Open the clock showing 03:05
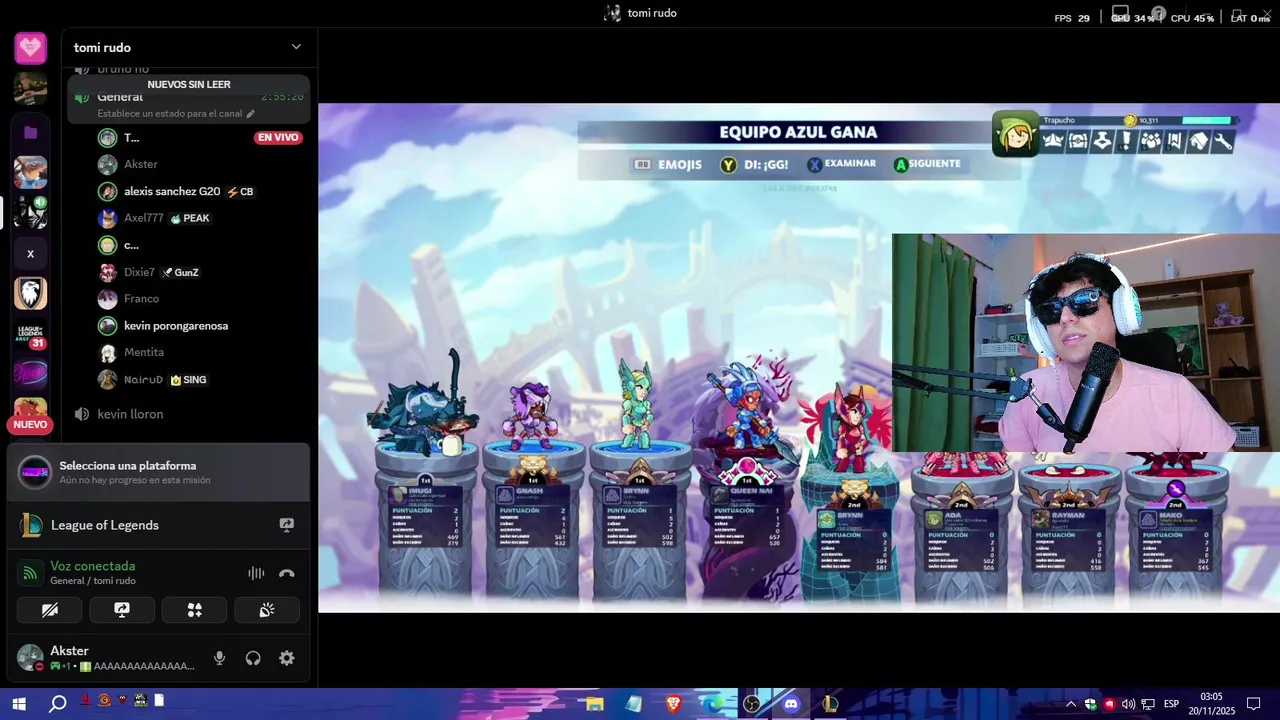Viewport: 1280px width, 720px height. click(1211, 704)
